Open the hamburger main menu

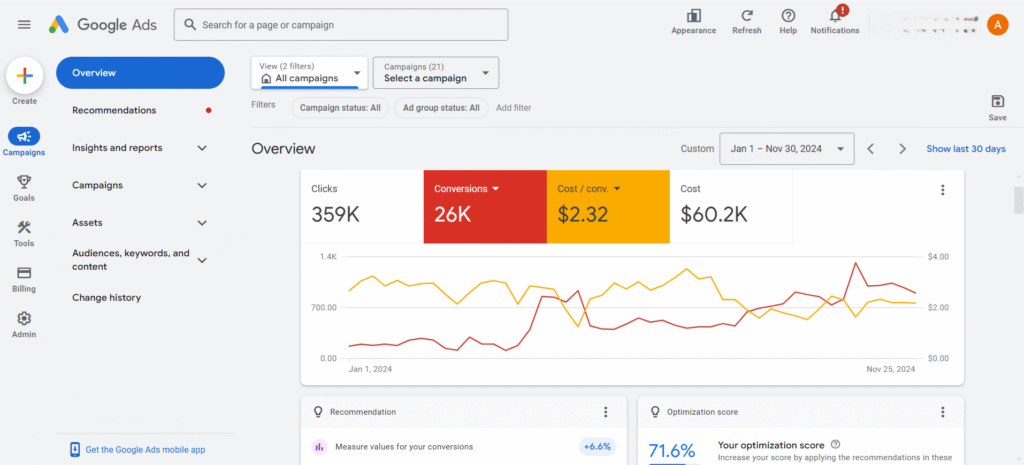(24, 25)
